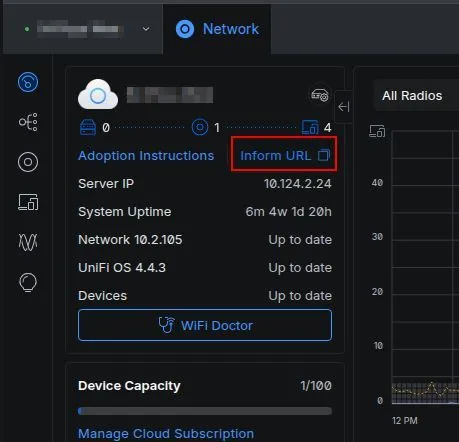Click the gateway count icon showing 0

(88, 127)
